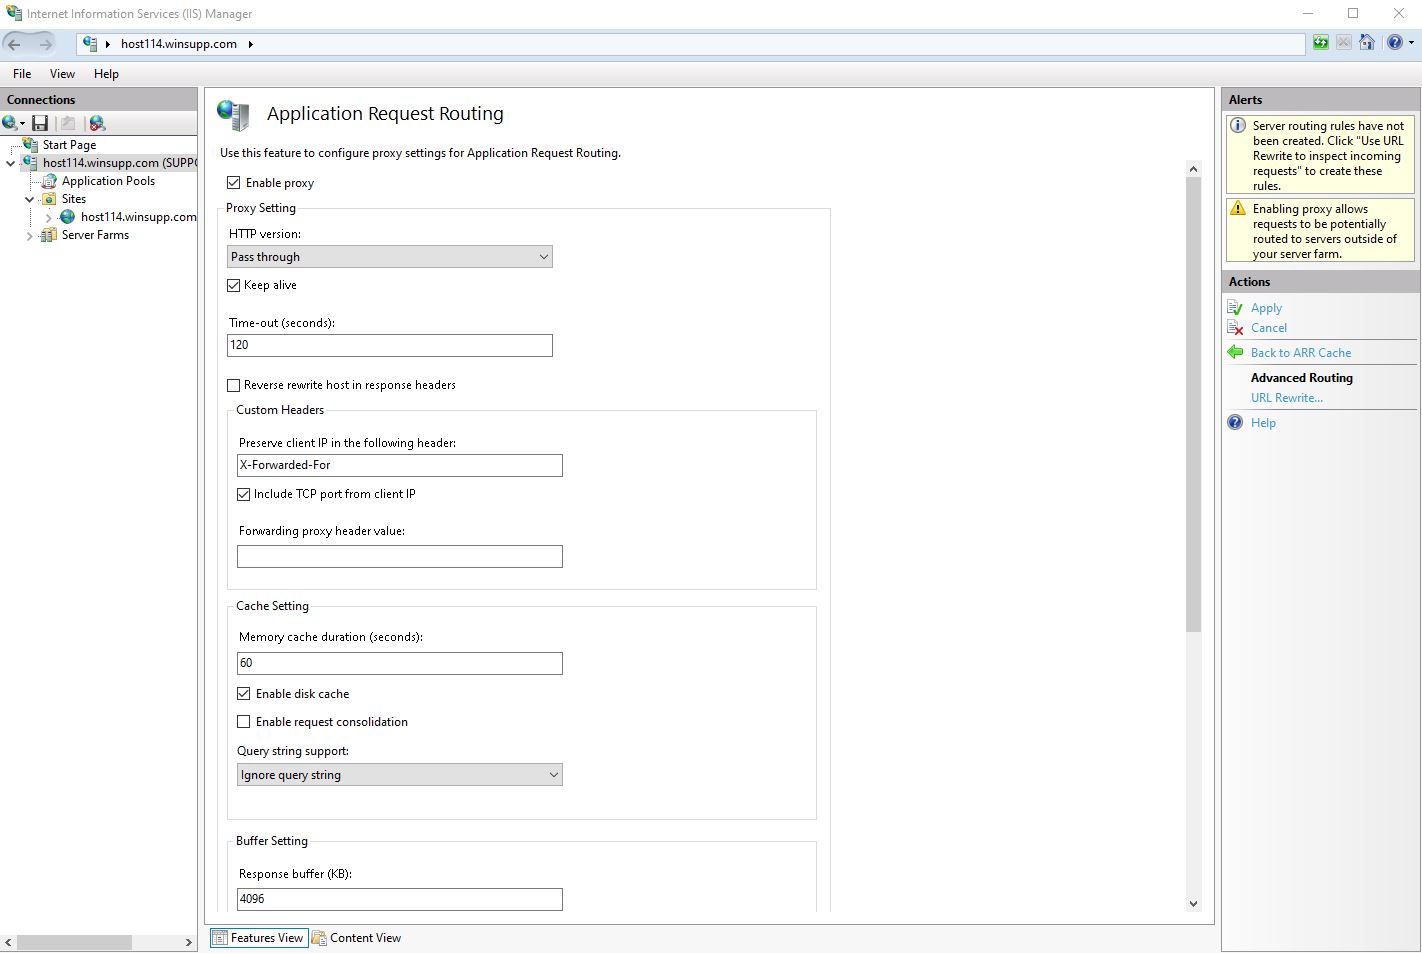Click the Stop icon in toolbar
The width and height of the screenshot is (1422, 954).
click(1344, 42)
